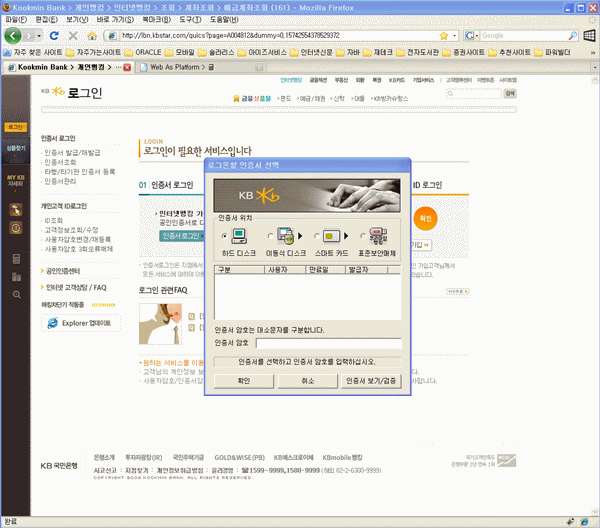Screen dimensions: 600x528
Task: Open the ORACLE bookmarks folder
Action: click(x=143, y=52)
